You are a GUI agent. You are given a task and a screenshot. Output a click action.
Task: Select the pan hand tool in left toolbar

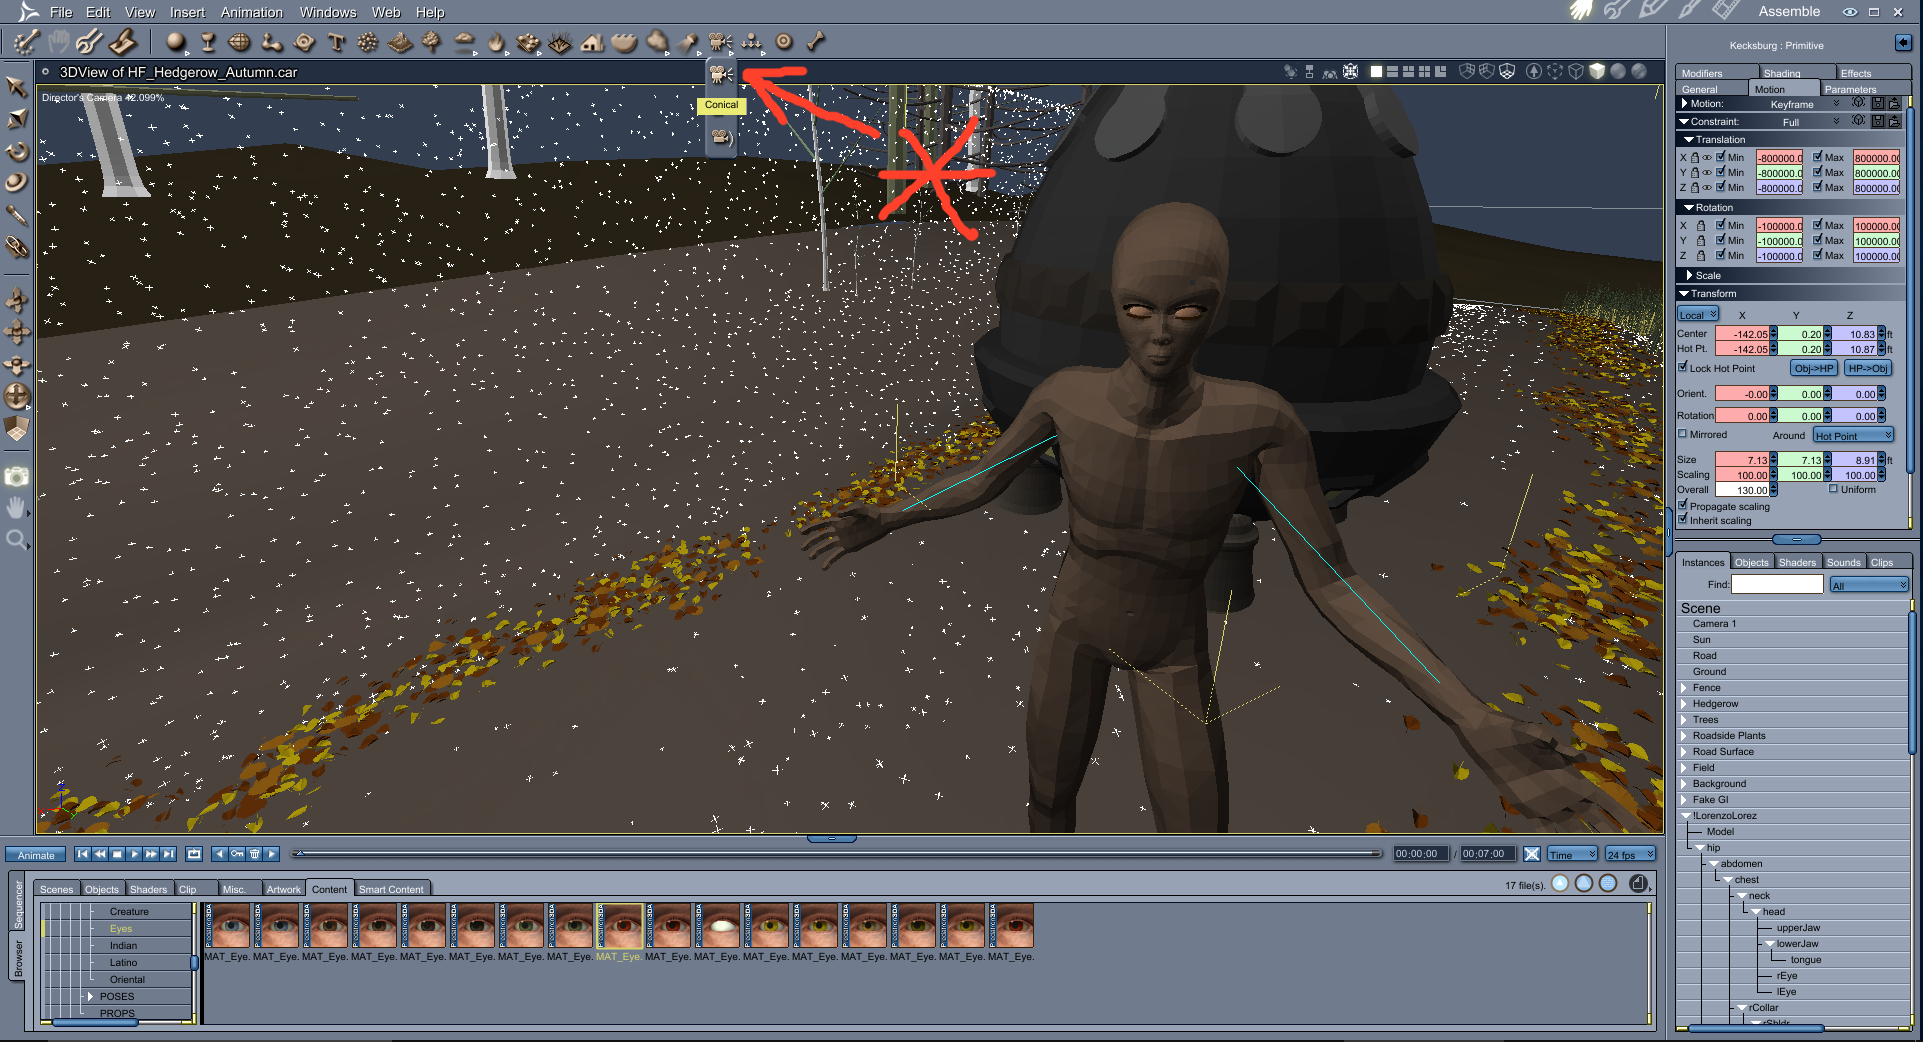pos(17,508)
